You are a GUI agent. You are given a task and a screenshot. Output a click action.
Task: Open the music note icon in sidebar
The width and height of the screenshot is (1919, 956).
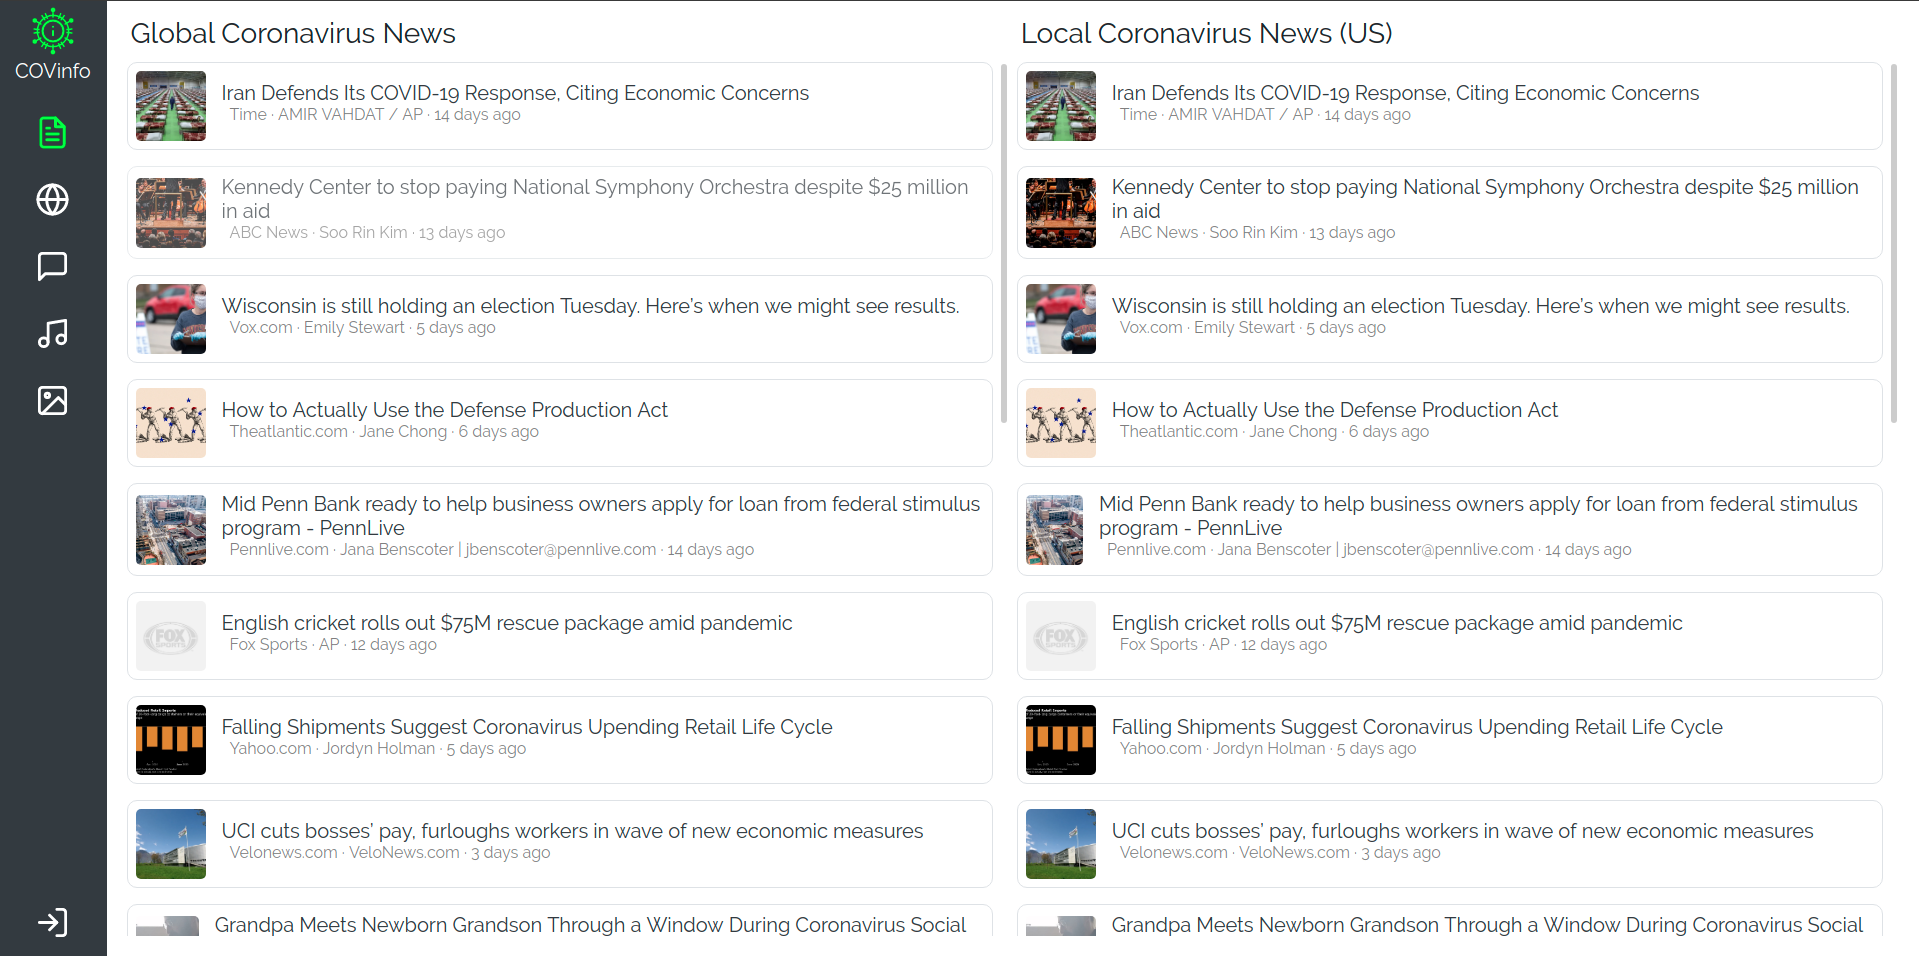[x=53, y=333]
